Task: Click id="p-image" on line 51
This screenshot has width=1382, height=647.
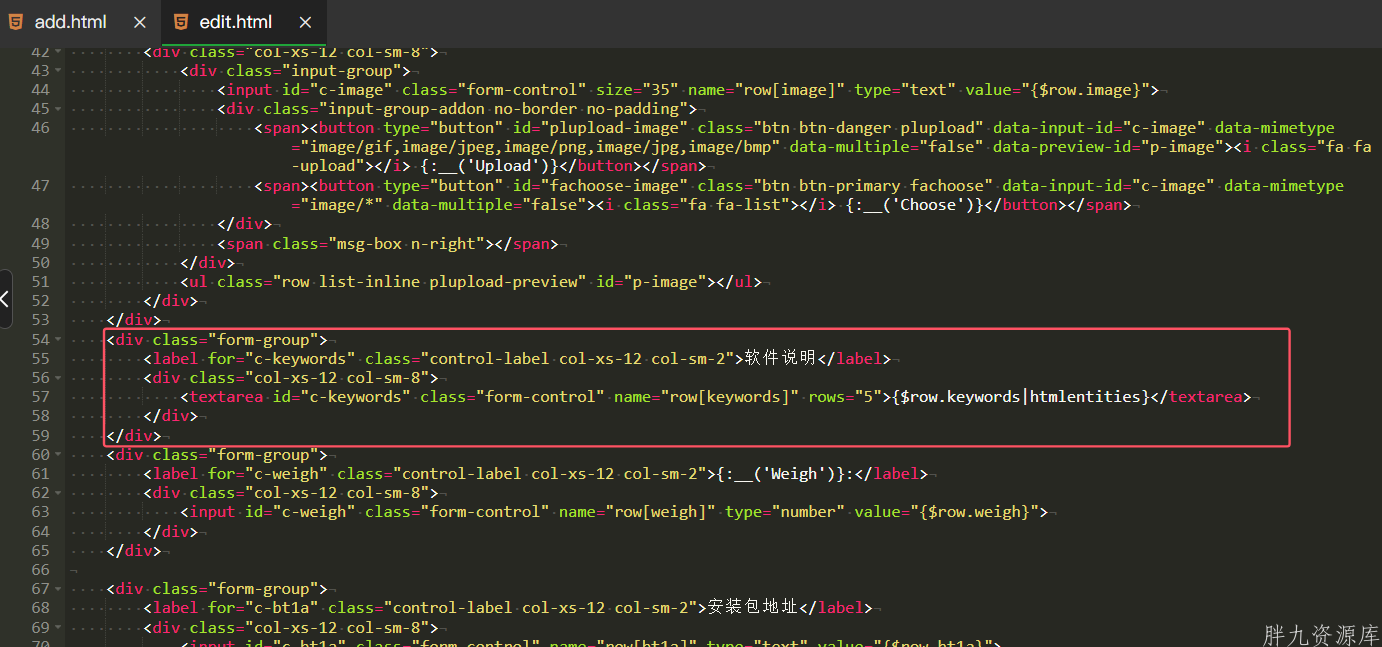Action: [651, 282]
